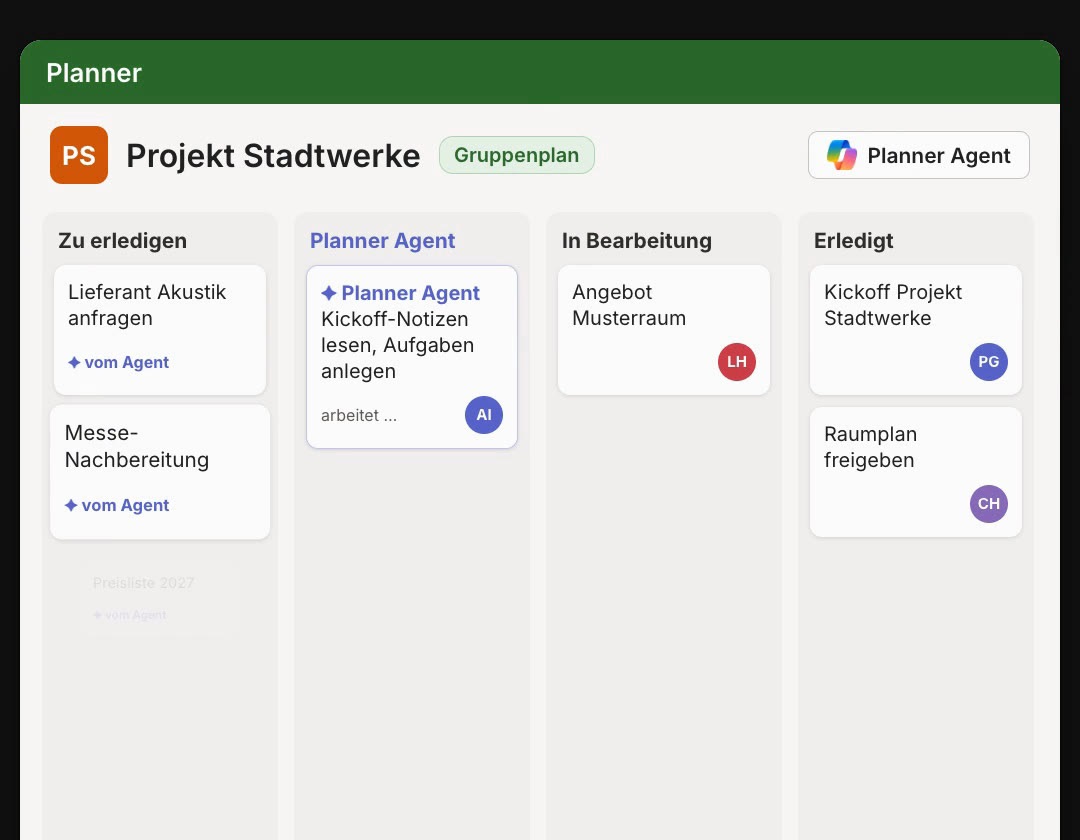Screen dimensions: 1080x840
Task: Click the Planner Agent column header
Action: pos(382,240)
